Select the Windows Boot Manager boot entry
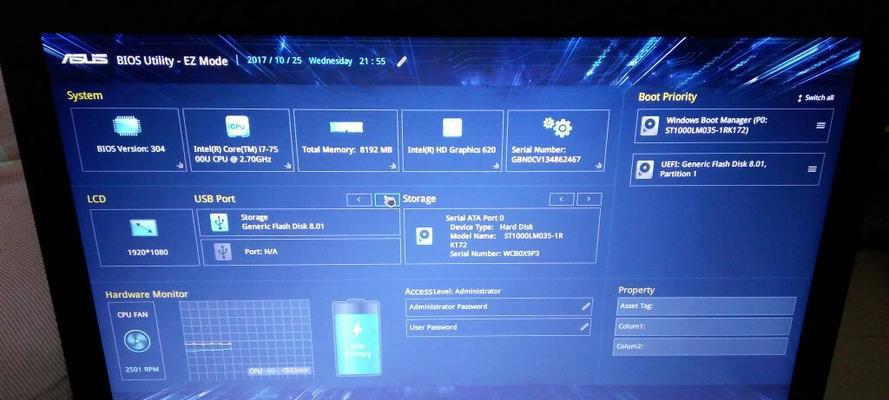Viewport: 889px width, 400px height. [734, 125]
